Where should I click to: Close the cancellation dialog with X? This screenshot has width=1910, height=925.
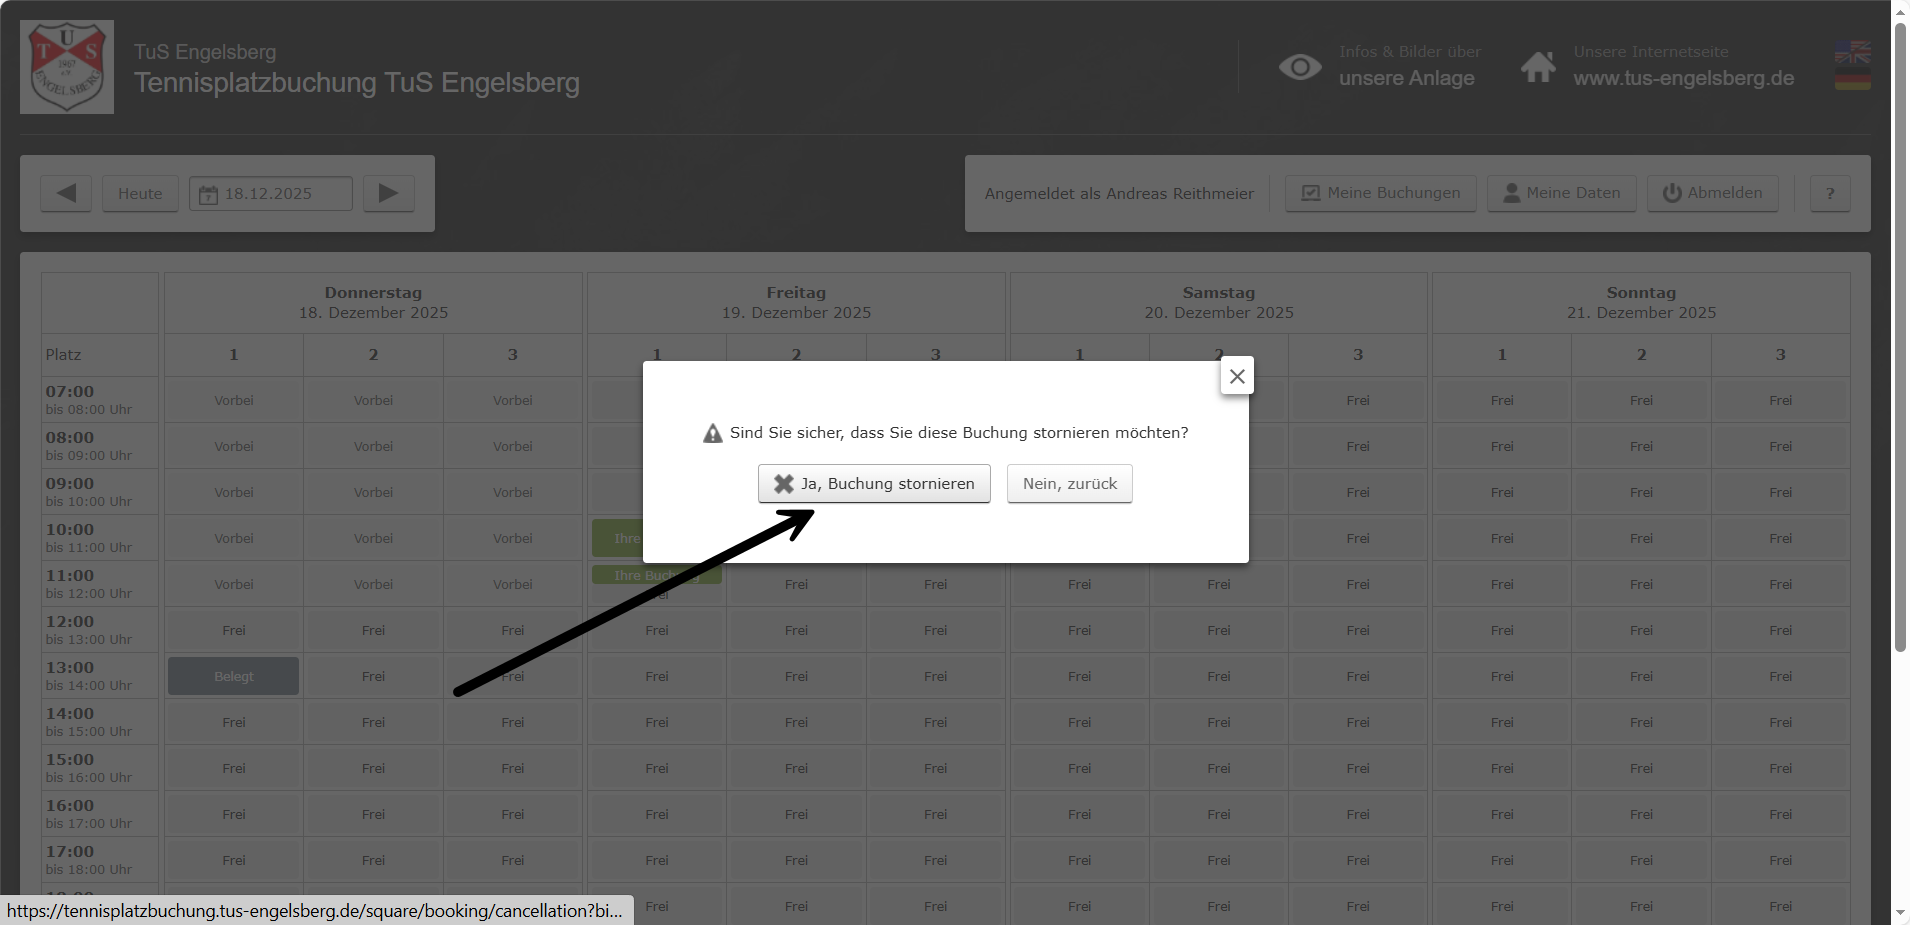click(x=1237, y=376)
